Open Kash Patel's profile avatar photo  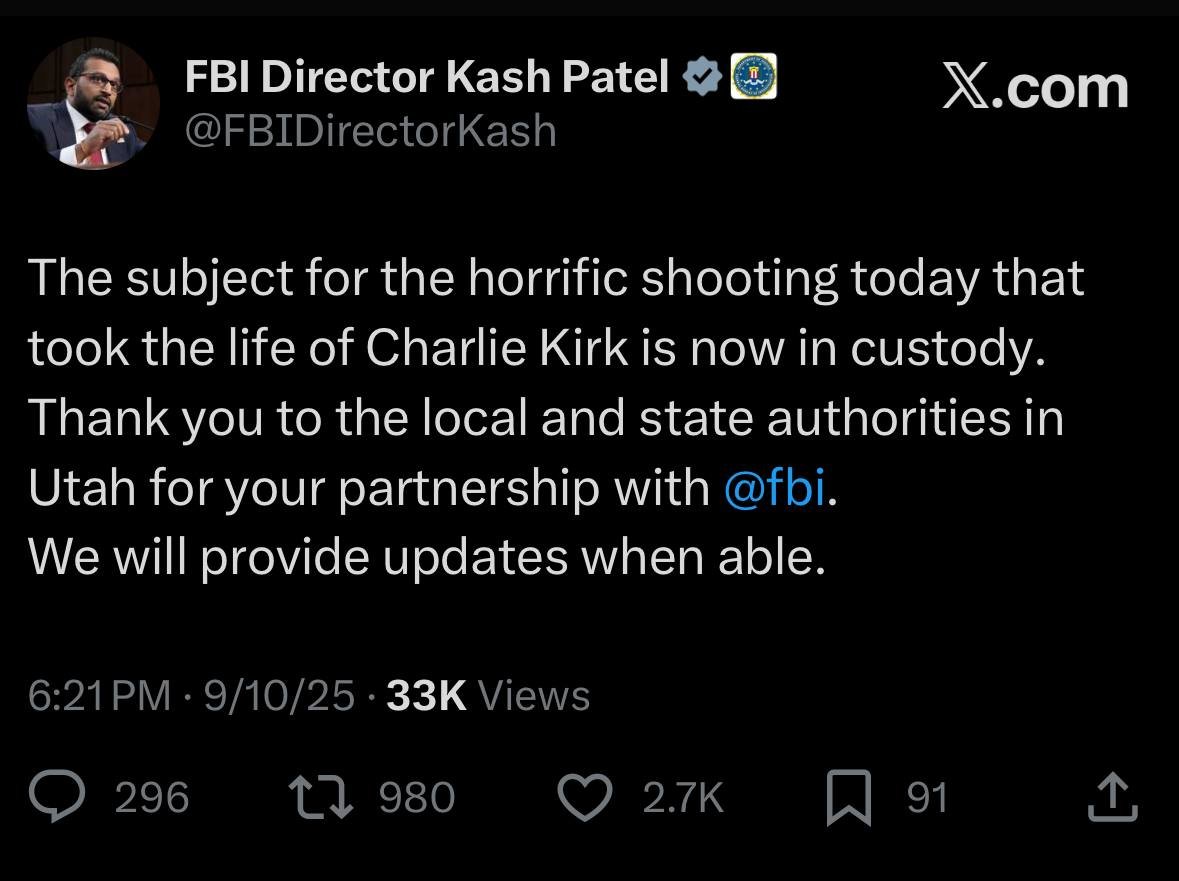92,104
